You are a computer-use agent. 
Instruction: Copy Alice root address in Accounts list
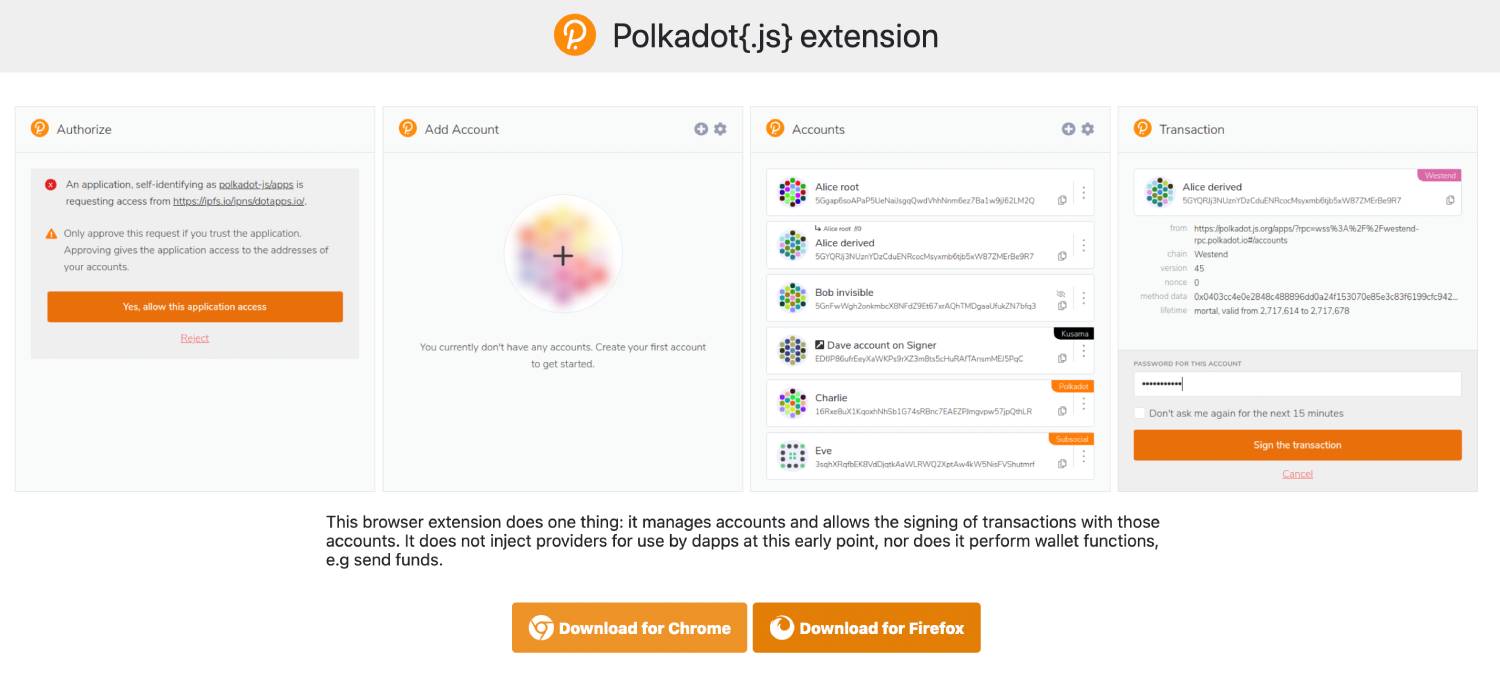(x=1062, y=200)
